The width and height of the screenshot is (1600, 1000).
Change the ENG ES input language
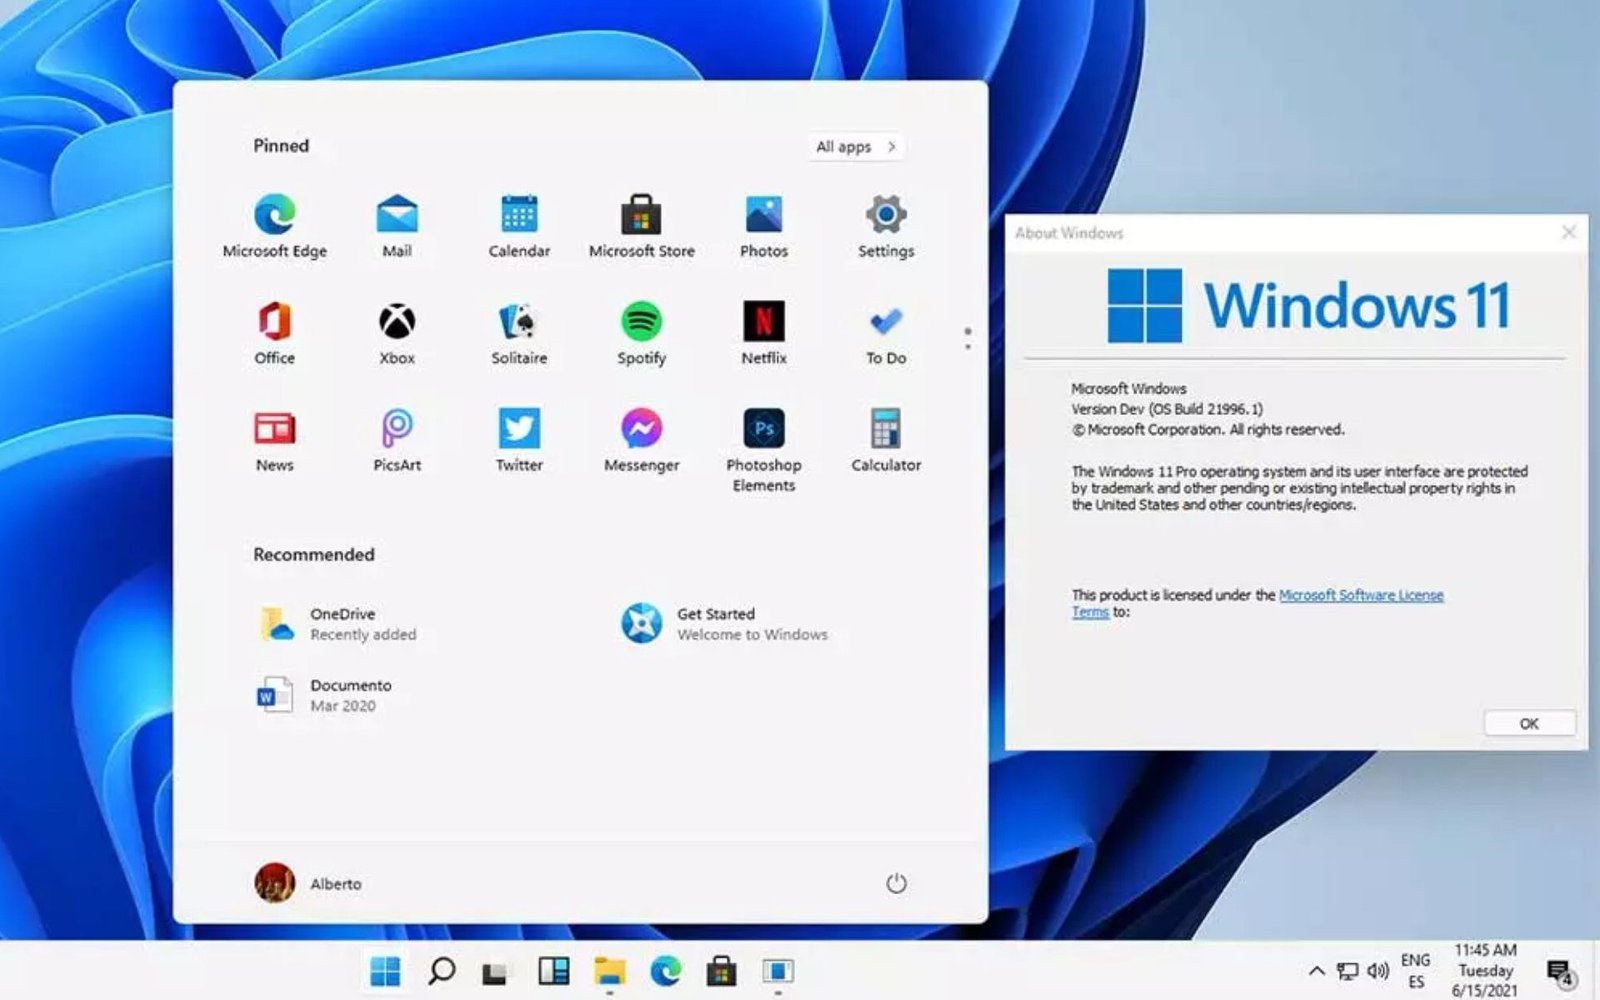(1415, 971)
